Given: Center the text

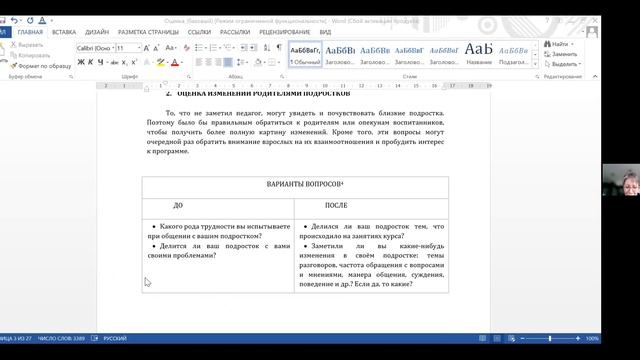Looking at the screenshot, I should 209,62.
